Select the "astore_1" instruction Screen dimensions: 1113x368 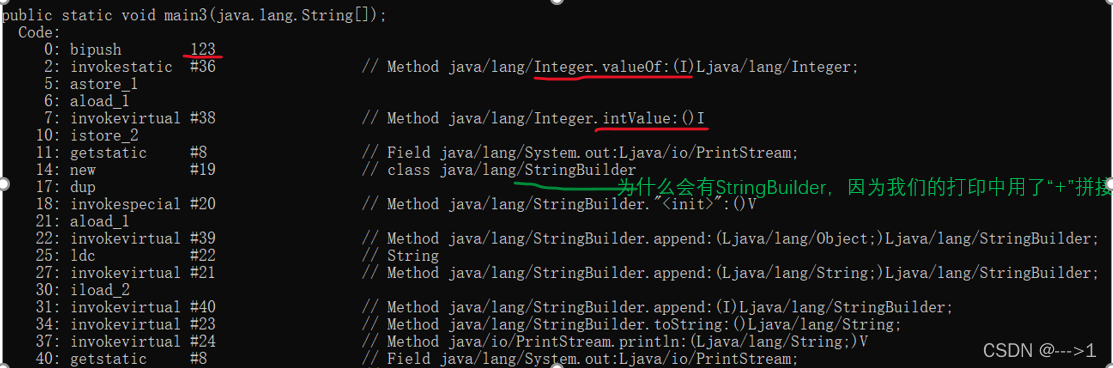104,84
